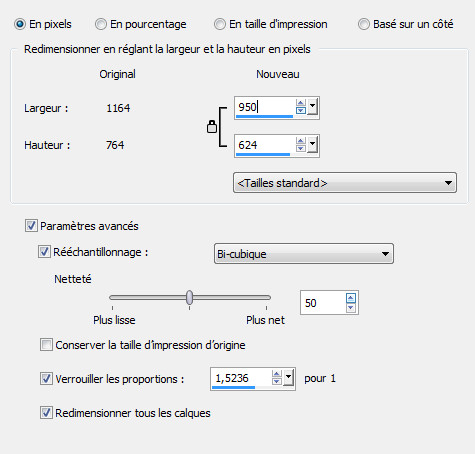475x454 pixels.
Task: Open width field dropdown arrow
Action: tap(312, 107)
